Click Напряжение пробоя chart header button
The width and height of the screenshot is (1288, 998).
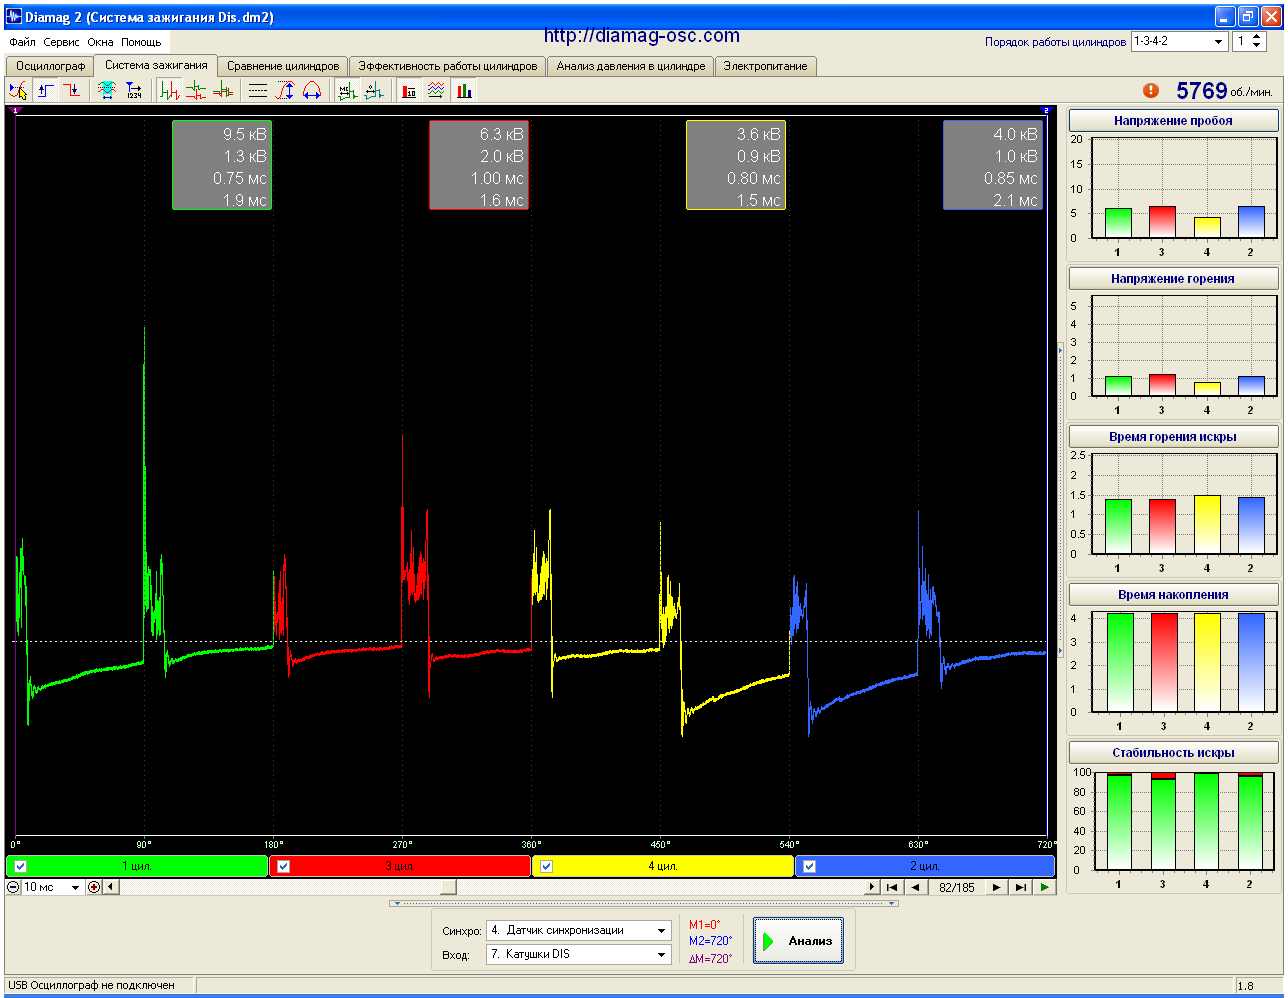coord(1173,121)
